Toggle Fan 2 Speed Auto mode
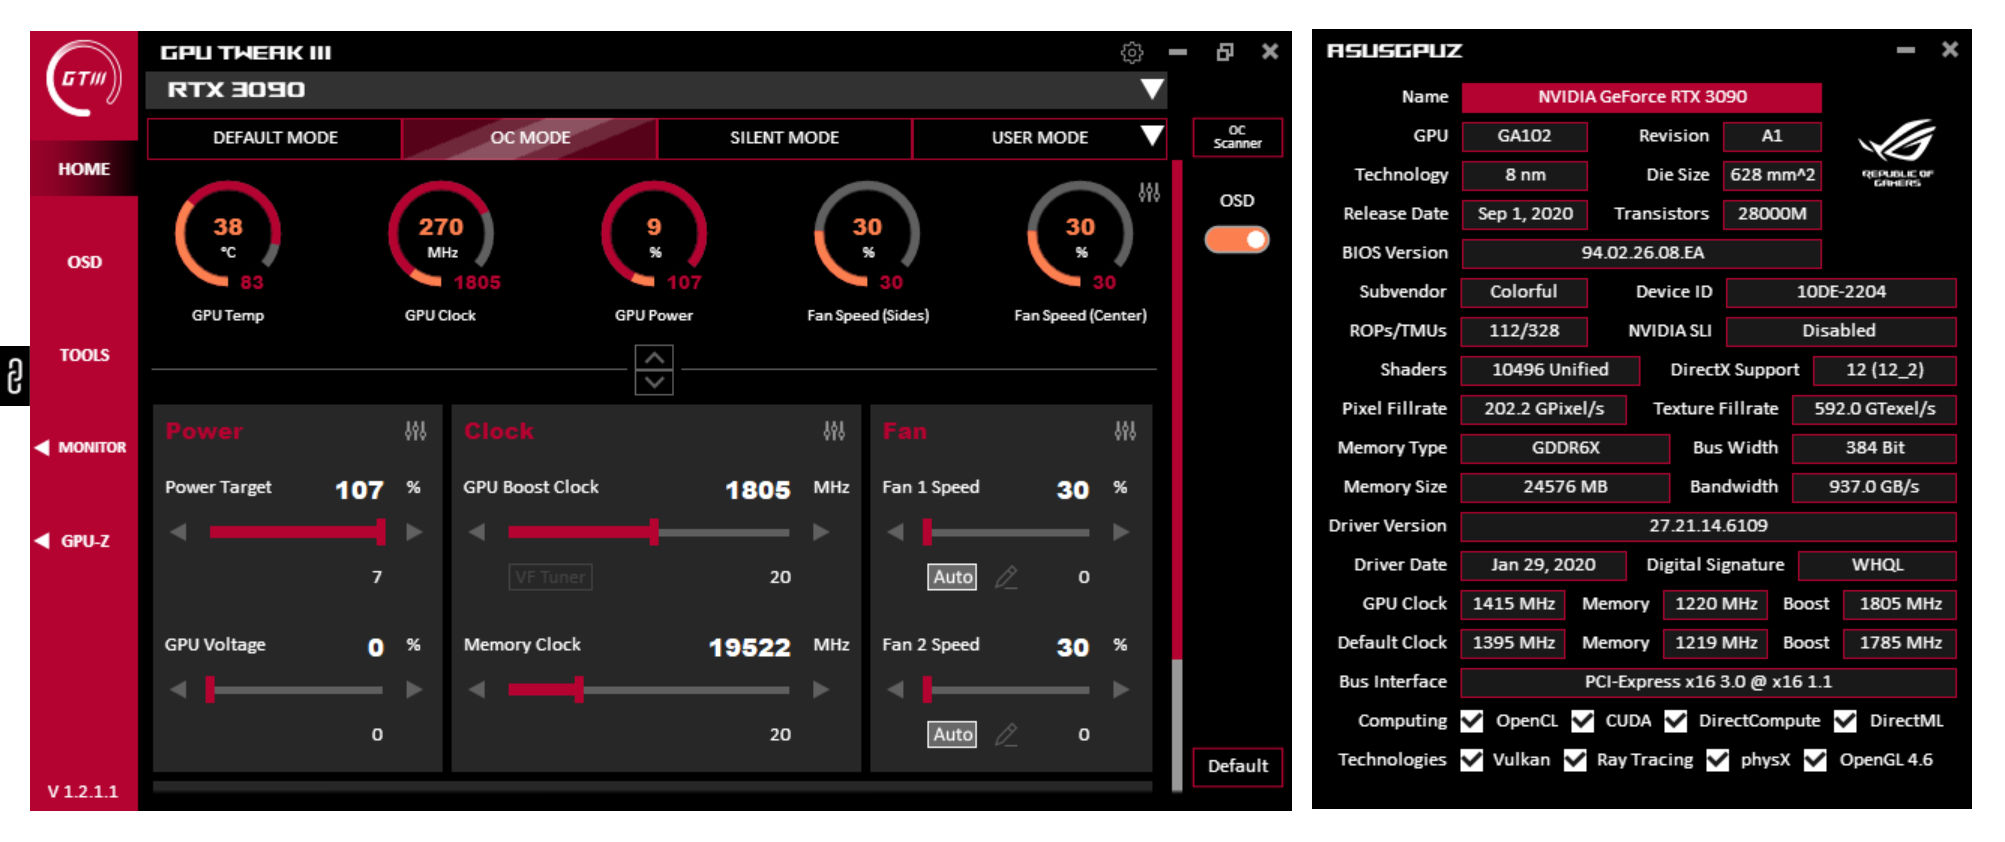Image resolution: width=2005 pixels, height=842 pixels. coord(953,734)
